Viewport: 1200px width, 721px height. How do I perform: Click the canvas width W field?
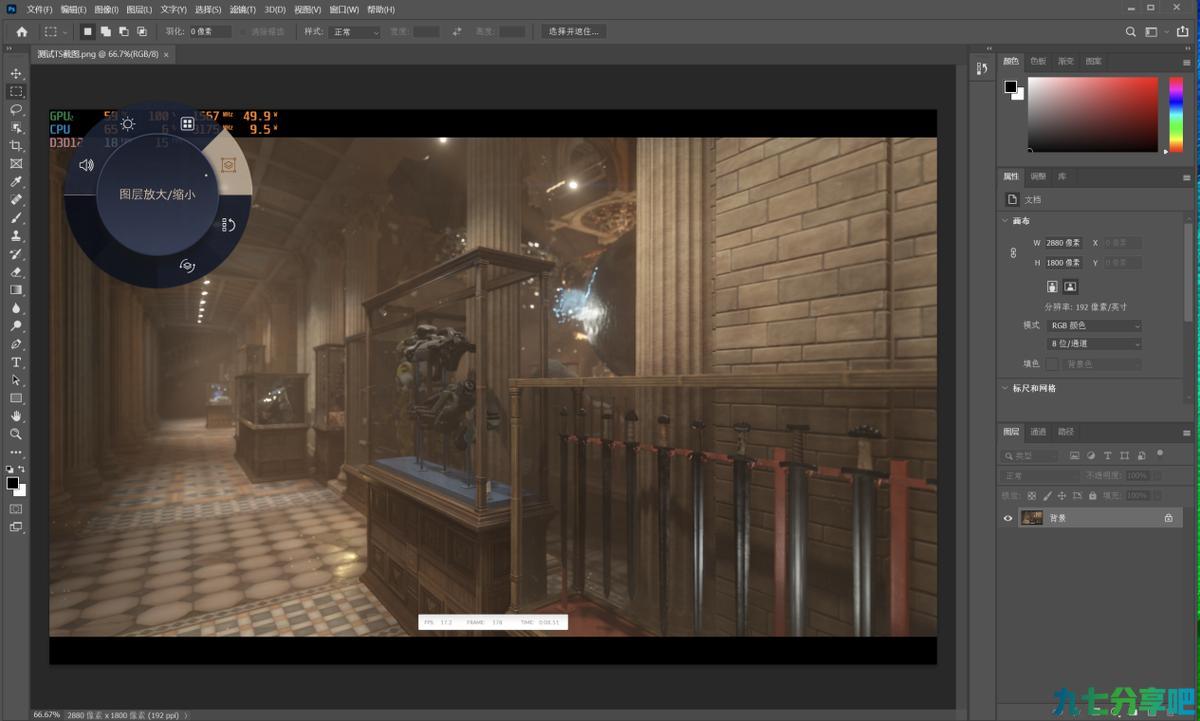(1064, 243)
